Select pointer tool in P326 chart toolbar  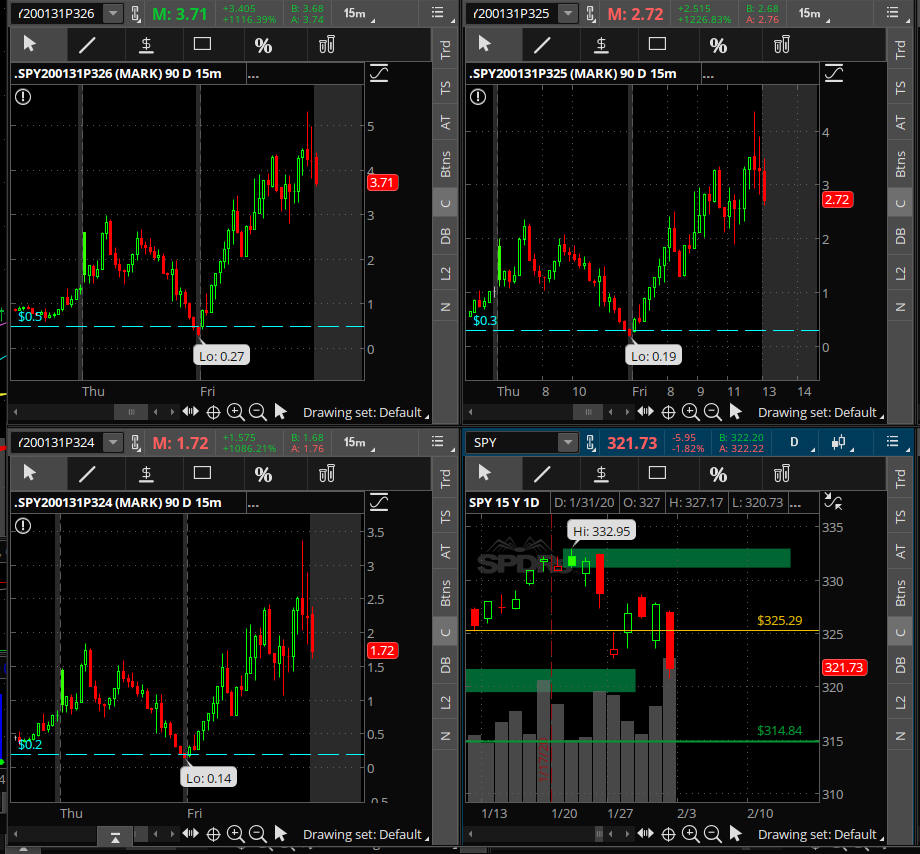[x=29, y=45]
